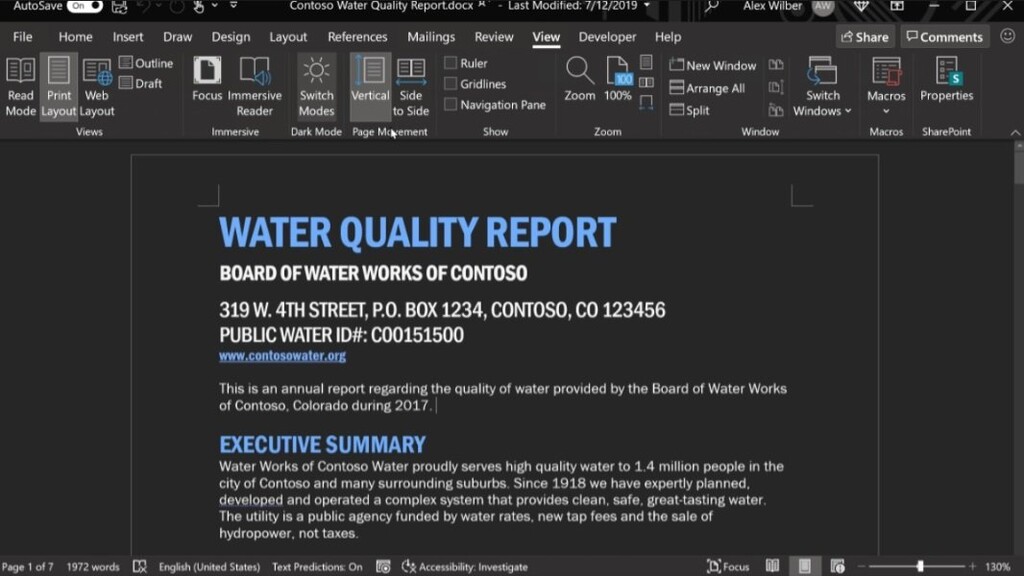
Task: Show the Navigation Pane
Action: pyautogui.click(x=451, y=105)
